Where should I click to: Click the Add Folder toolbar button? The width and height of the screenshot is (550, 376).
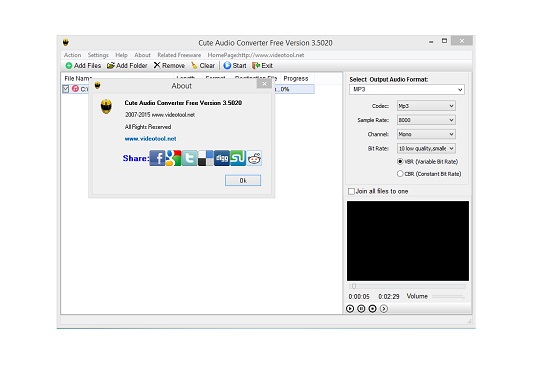coord(127,66)
